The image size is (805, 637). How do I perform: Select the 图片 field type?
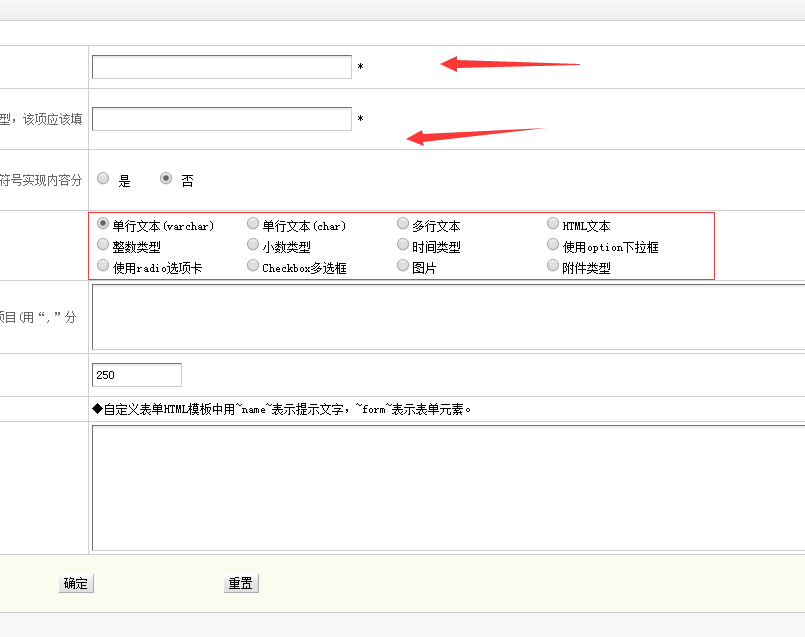coord(403,266)
